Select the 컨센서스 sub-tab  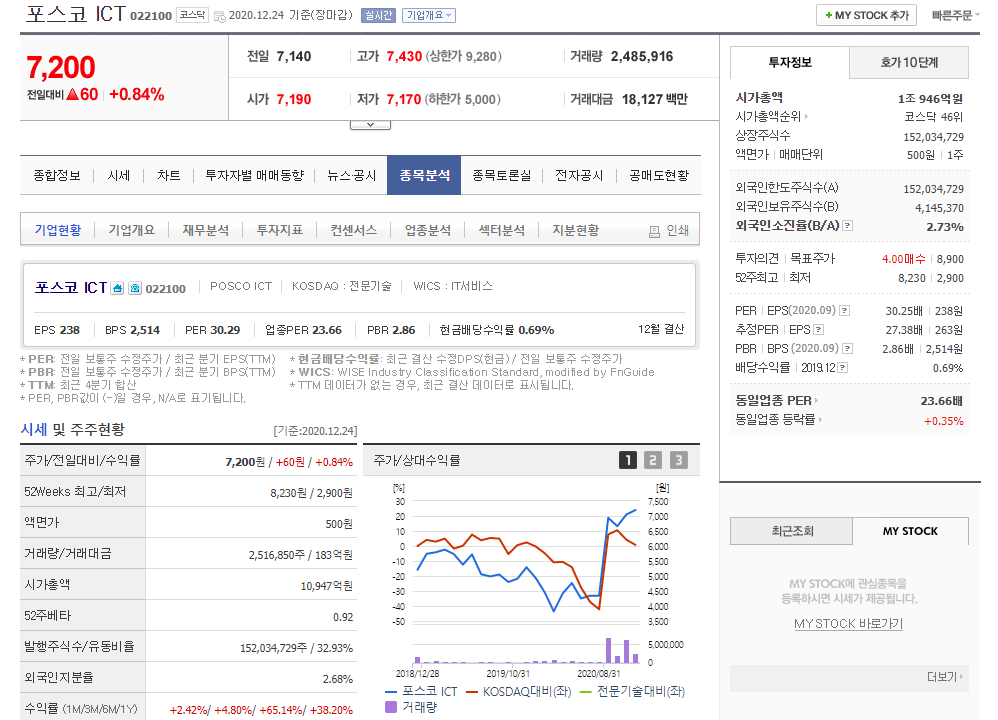pyautogui.click(x=353, y=230)
